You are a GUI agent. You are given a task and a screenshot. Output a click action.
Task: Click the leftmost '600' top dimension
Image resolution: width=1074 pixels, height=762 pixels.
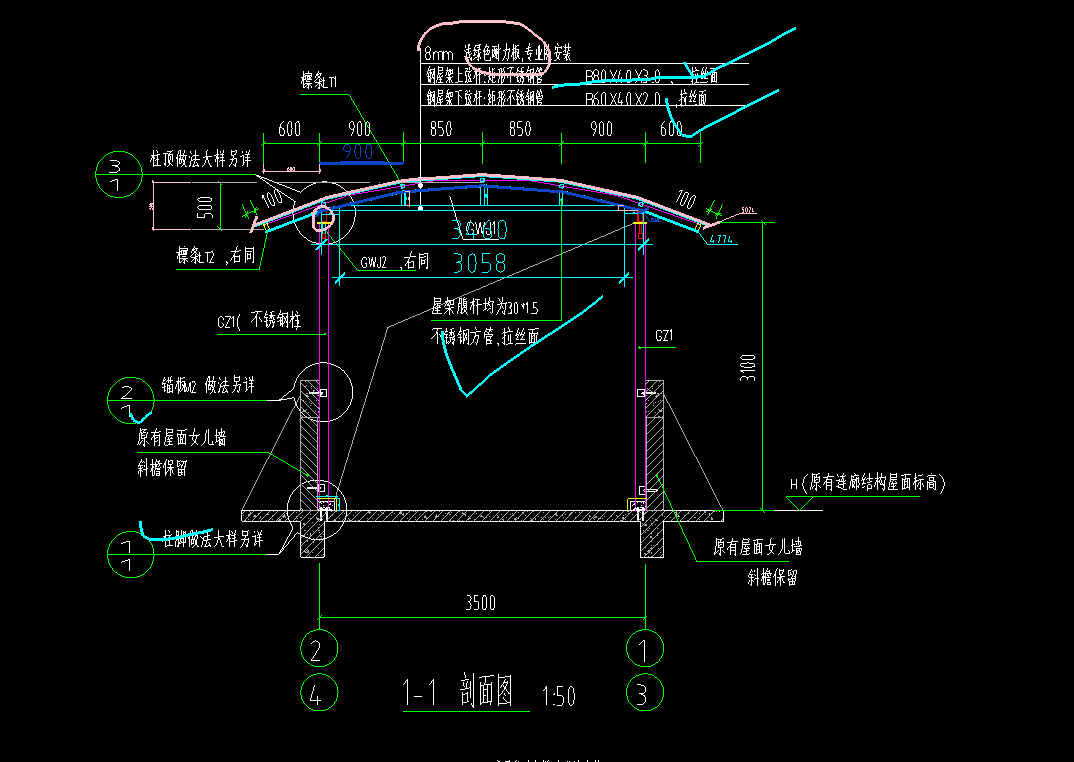[x=289, y=129]
